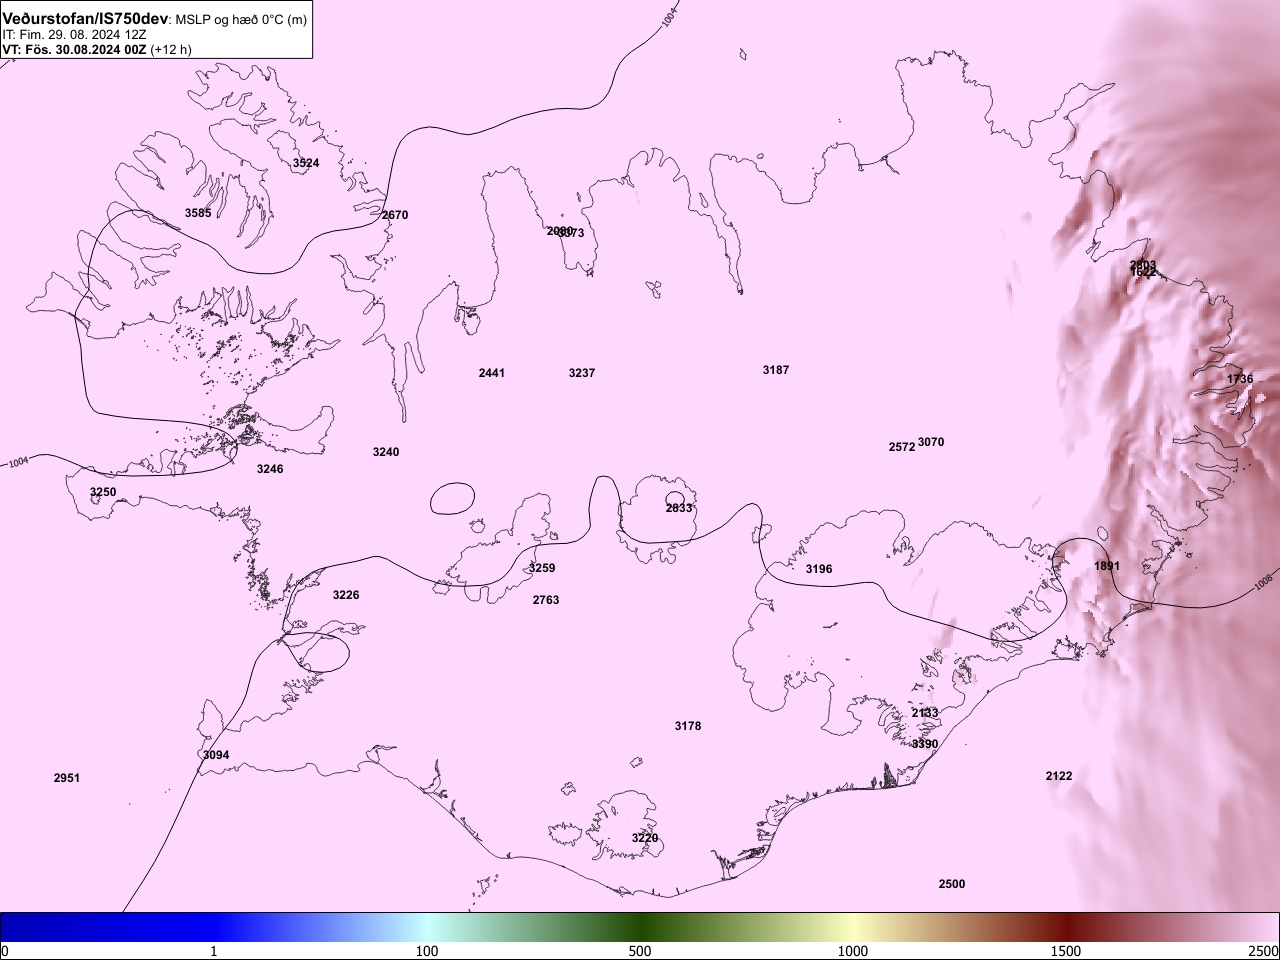1280x960 pixels.
Task: Click the 3226 map value
Action: pos(346,595)
